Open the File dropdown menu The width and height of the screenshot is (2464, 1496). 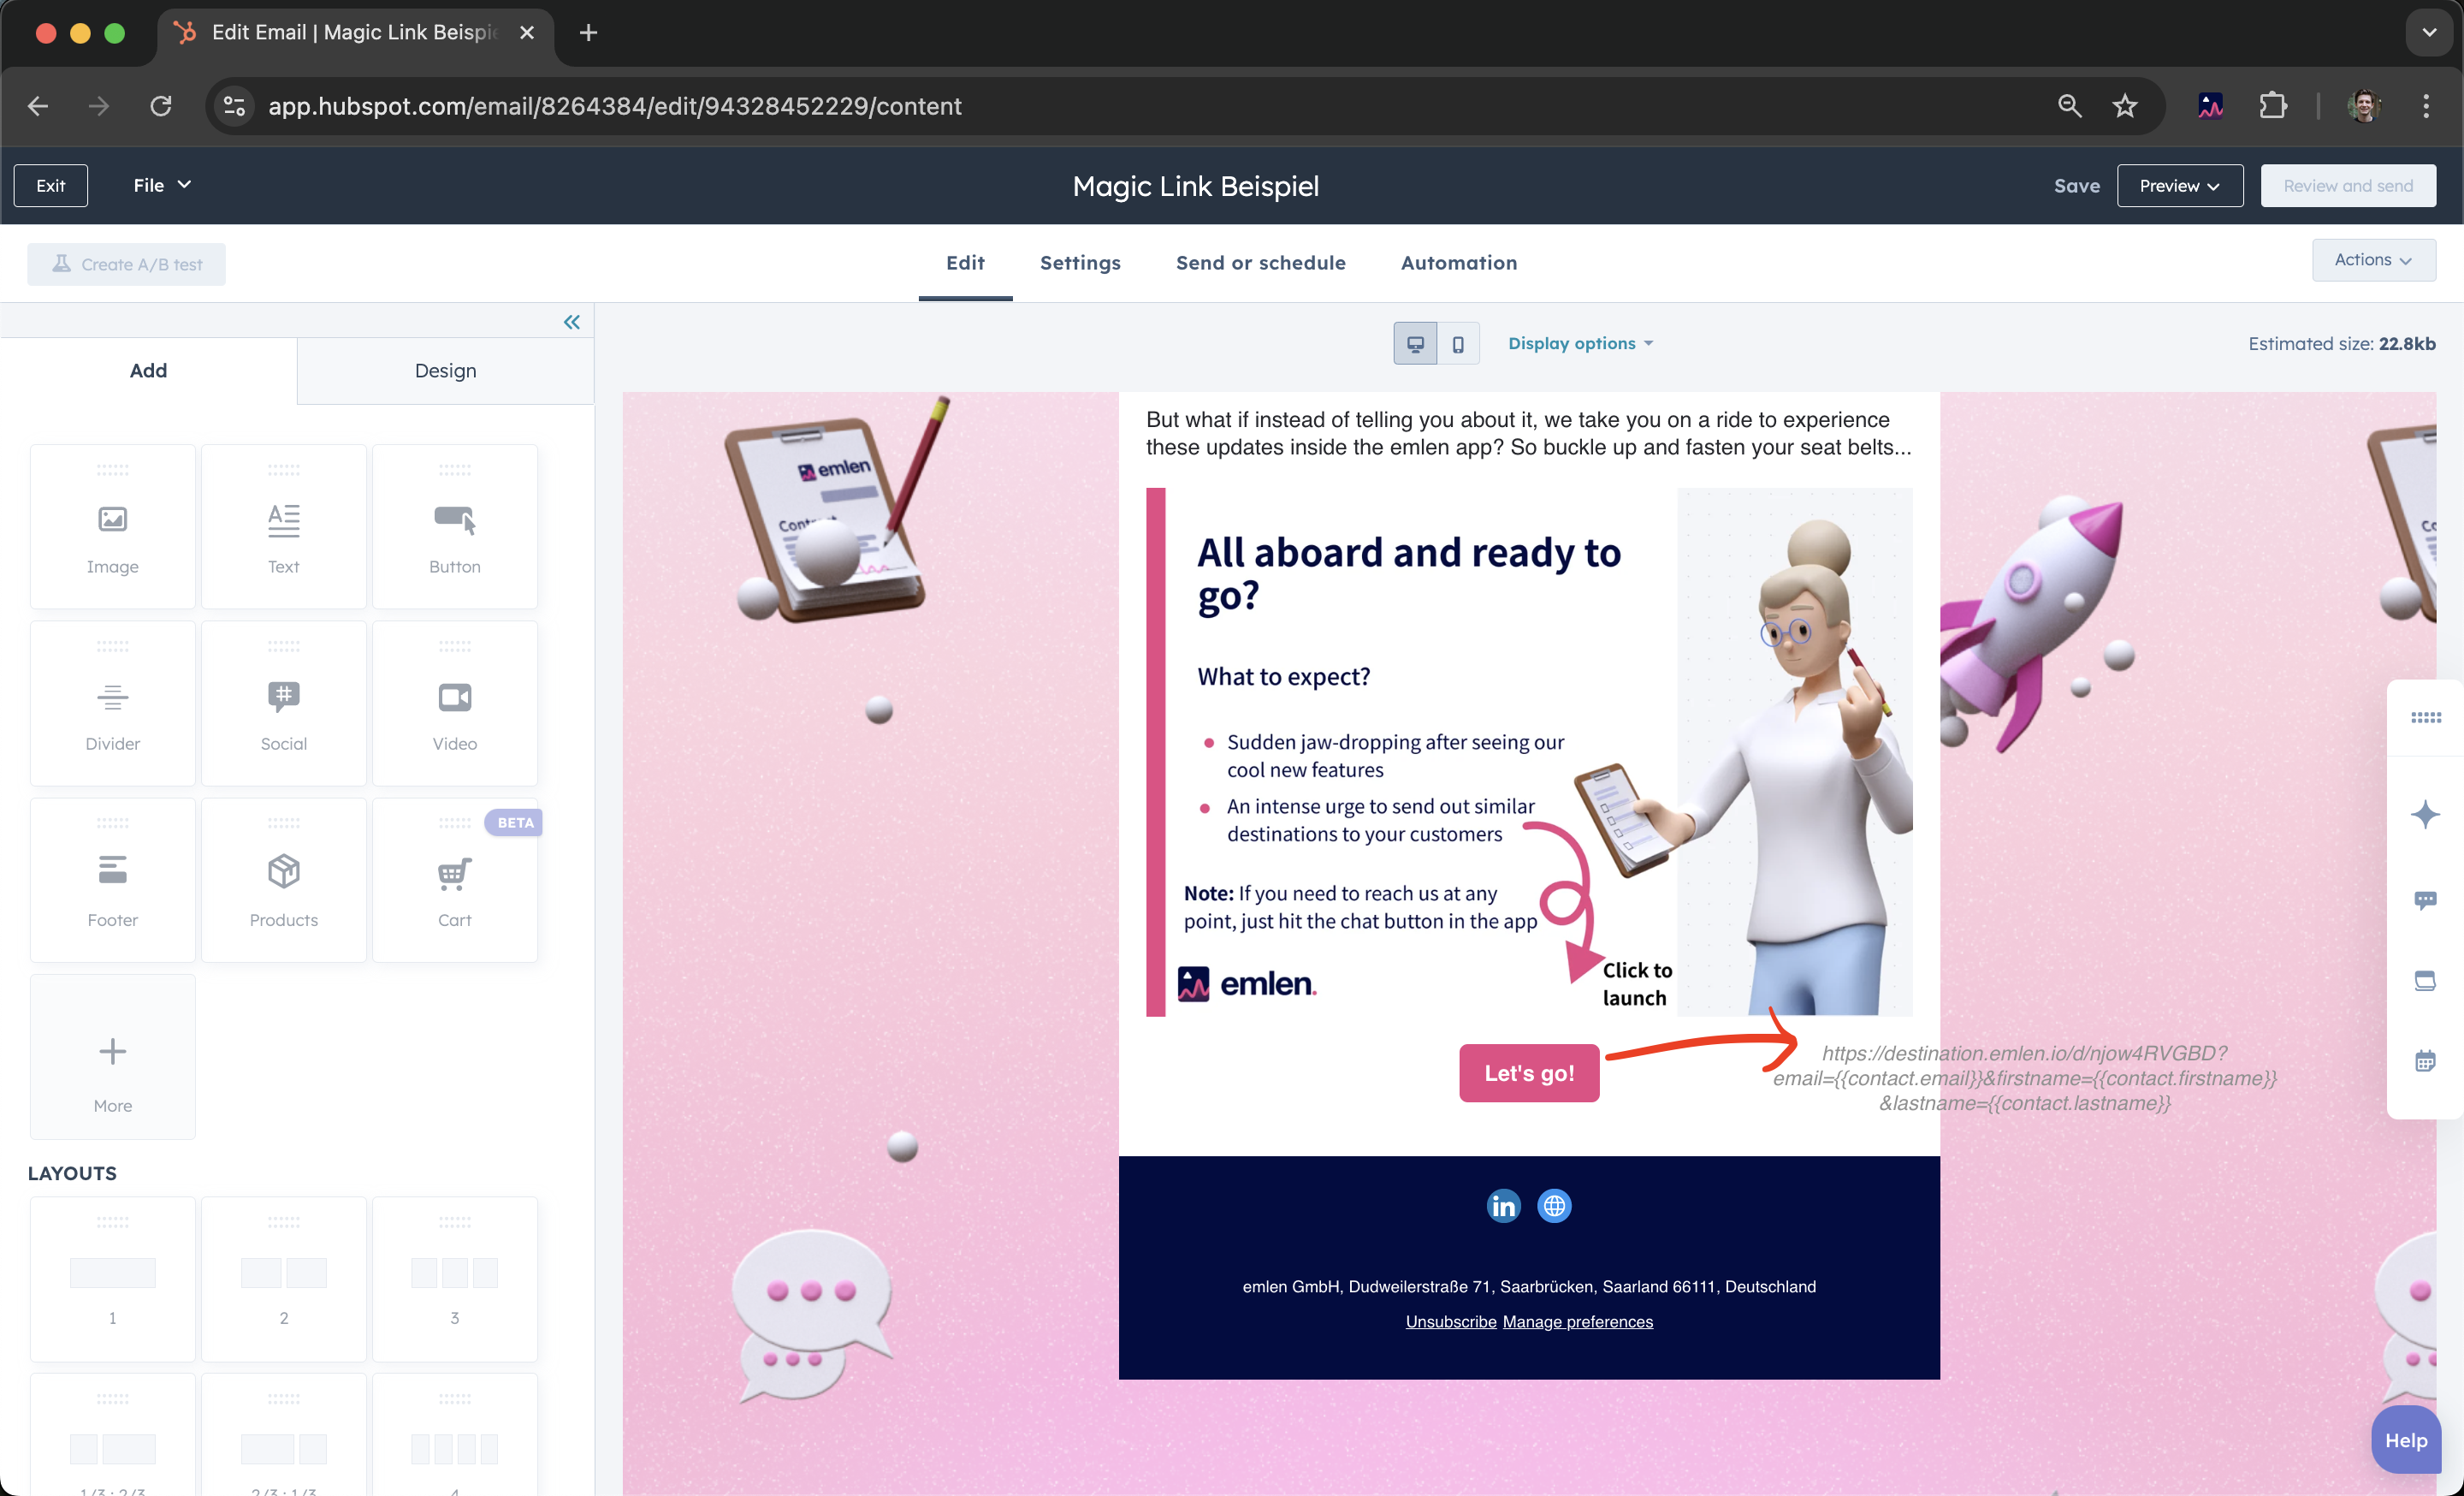click(x=161, y=185)
